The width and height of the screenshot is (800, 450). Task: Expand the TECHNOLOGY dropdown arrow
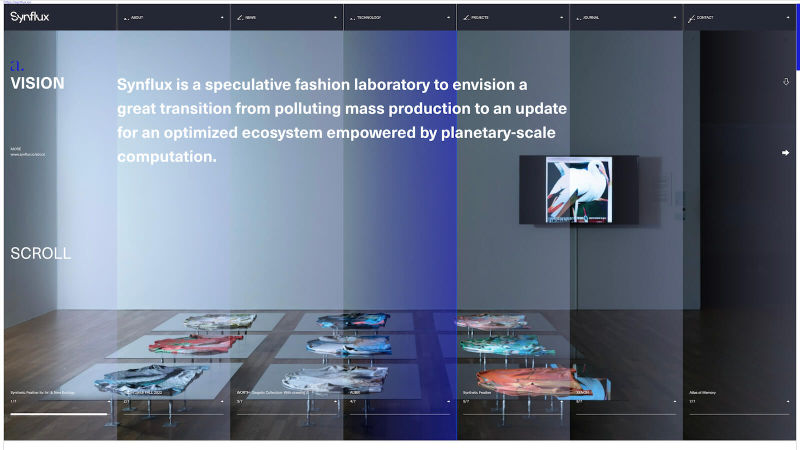[448, 17]
